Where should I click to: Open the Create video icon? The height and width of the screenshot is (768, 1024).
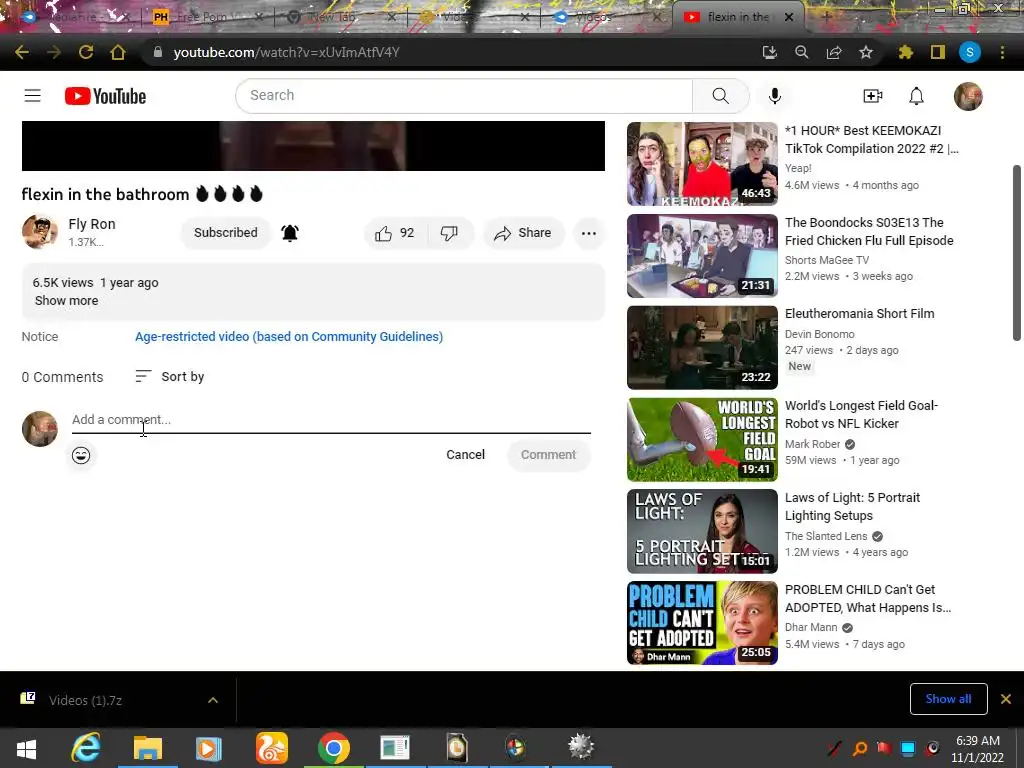(x=873, y=96)
